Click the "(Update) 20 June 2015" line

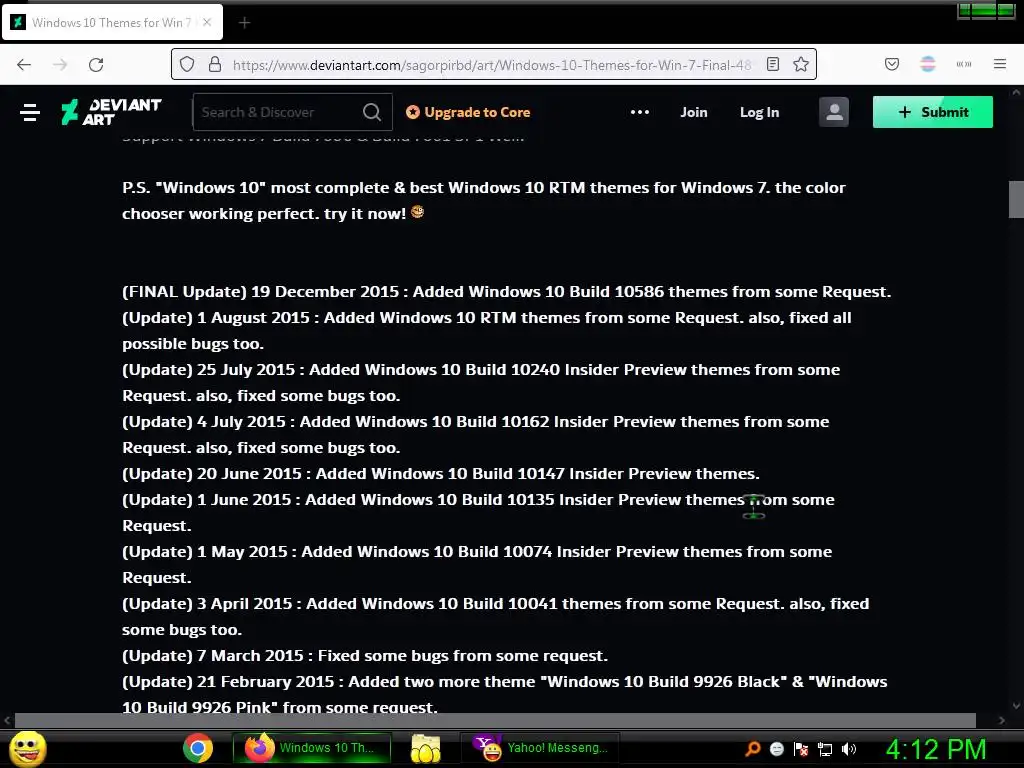pos(441,473)
